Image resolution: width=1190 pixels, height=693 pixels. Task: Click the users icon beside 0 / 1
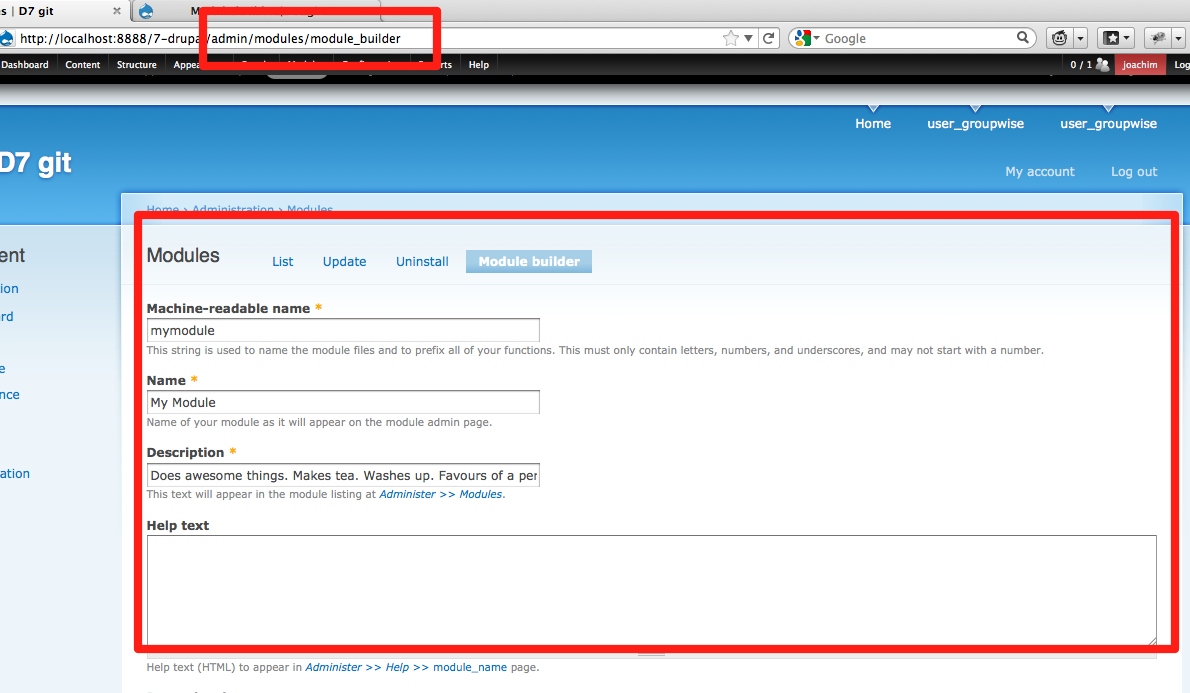pos(1102,65)
